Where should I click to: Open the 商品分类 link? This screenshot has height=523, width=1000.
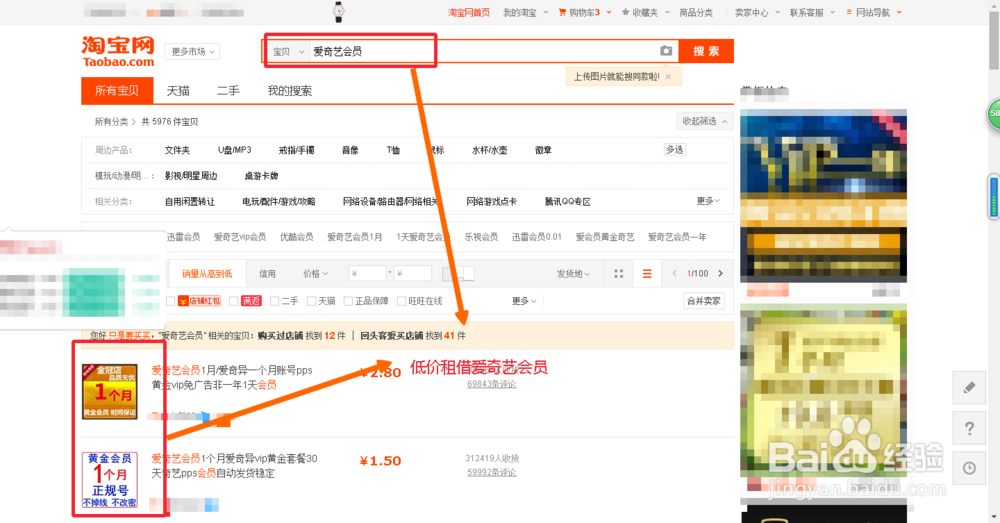(x=696, y=12)
